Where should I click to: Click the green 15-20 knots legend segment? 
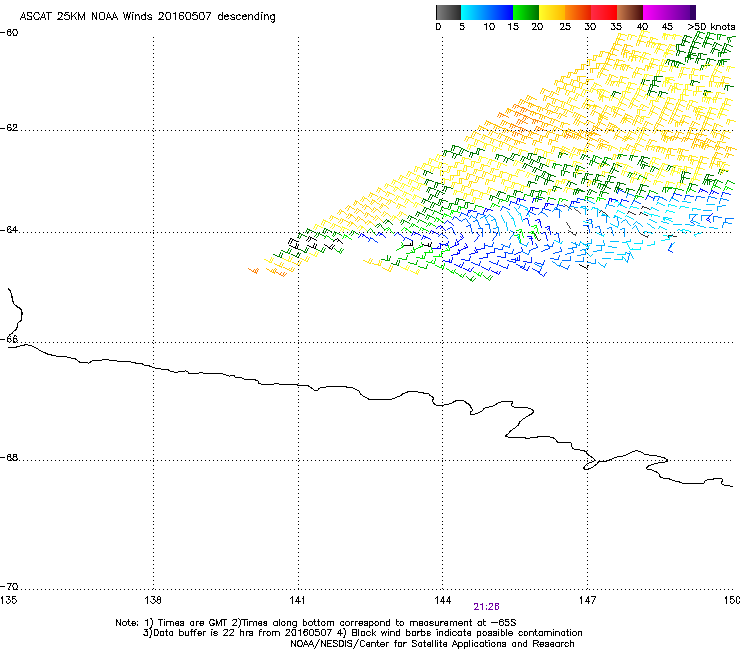pyautogui.click(x=526, y=12)
